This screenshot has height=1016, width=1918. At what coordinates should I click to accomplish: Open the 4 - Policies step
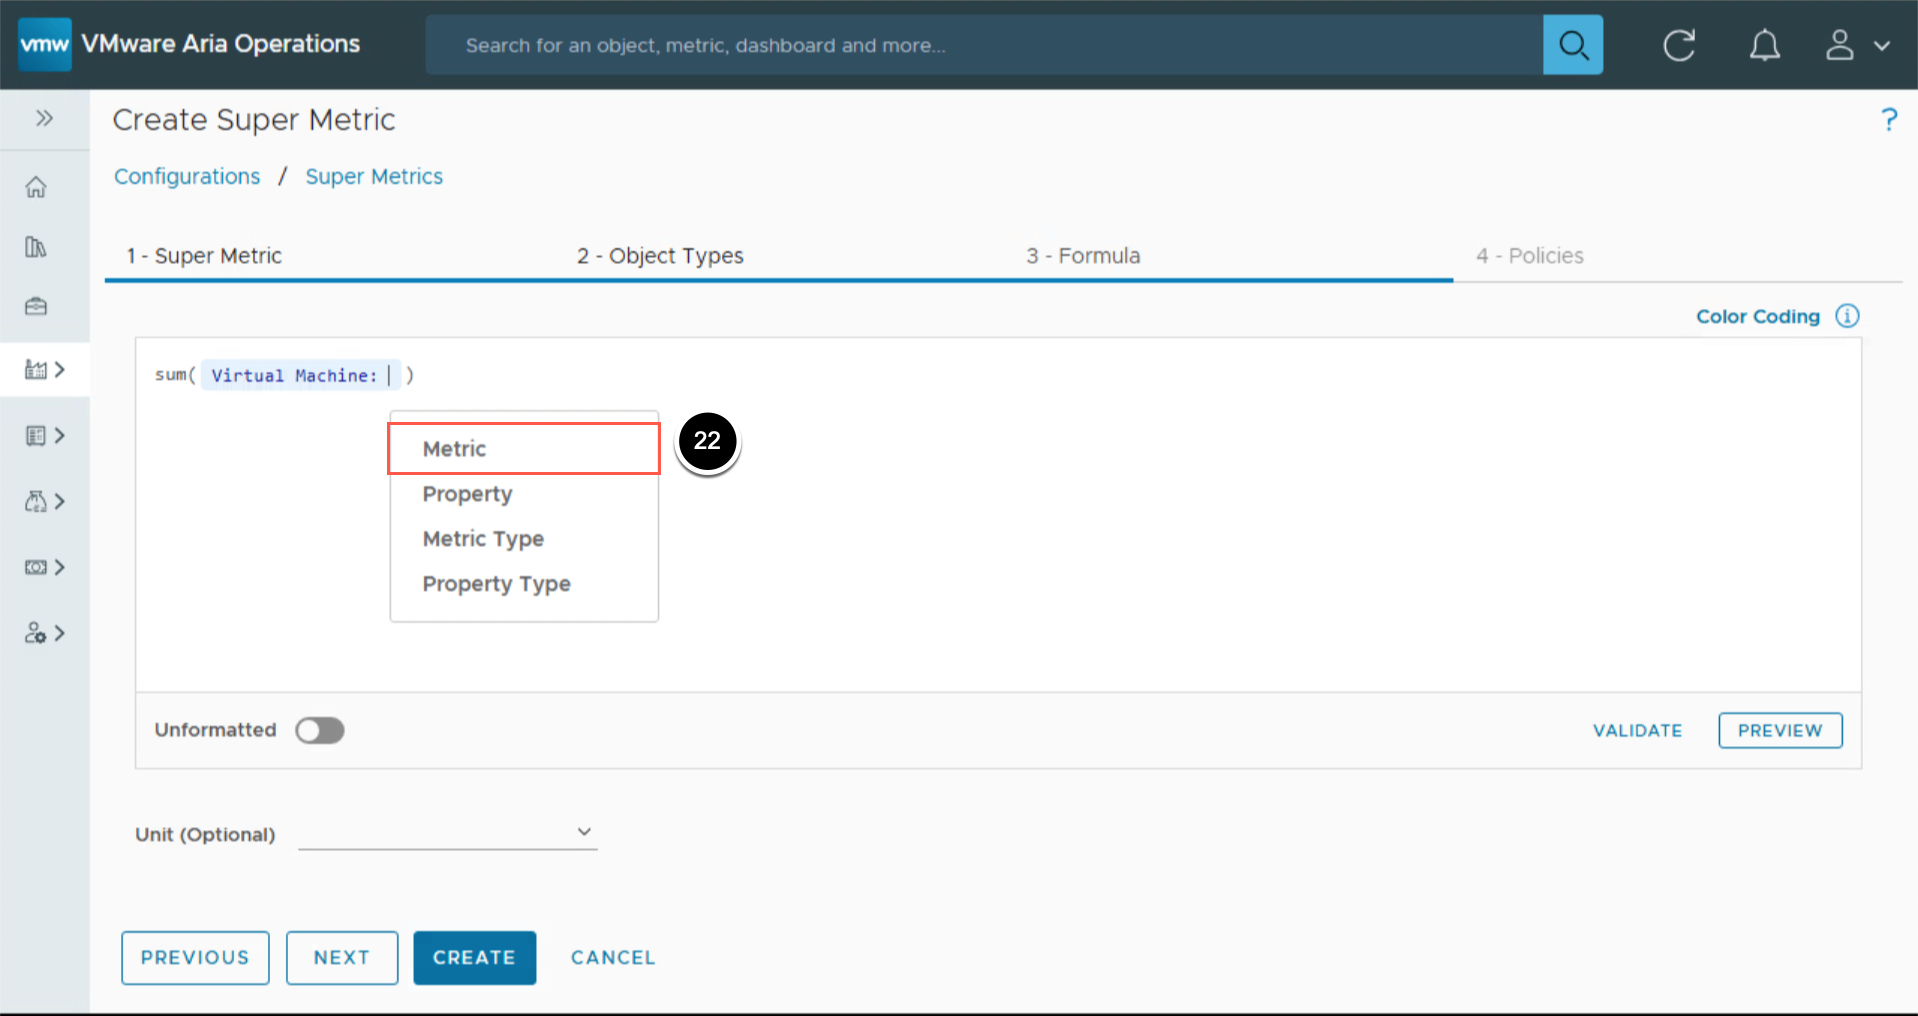point(1529,256)
